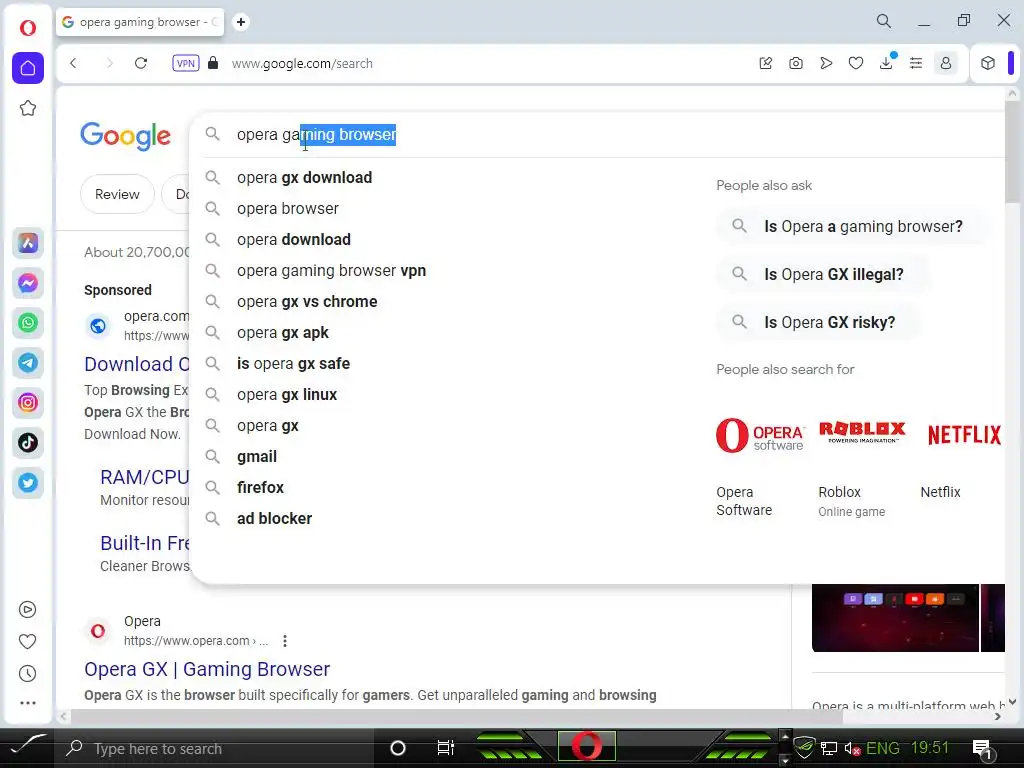
Task: Click the edit page icon in address bar
Action: tap(766, 63)
